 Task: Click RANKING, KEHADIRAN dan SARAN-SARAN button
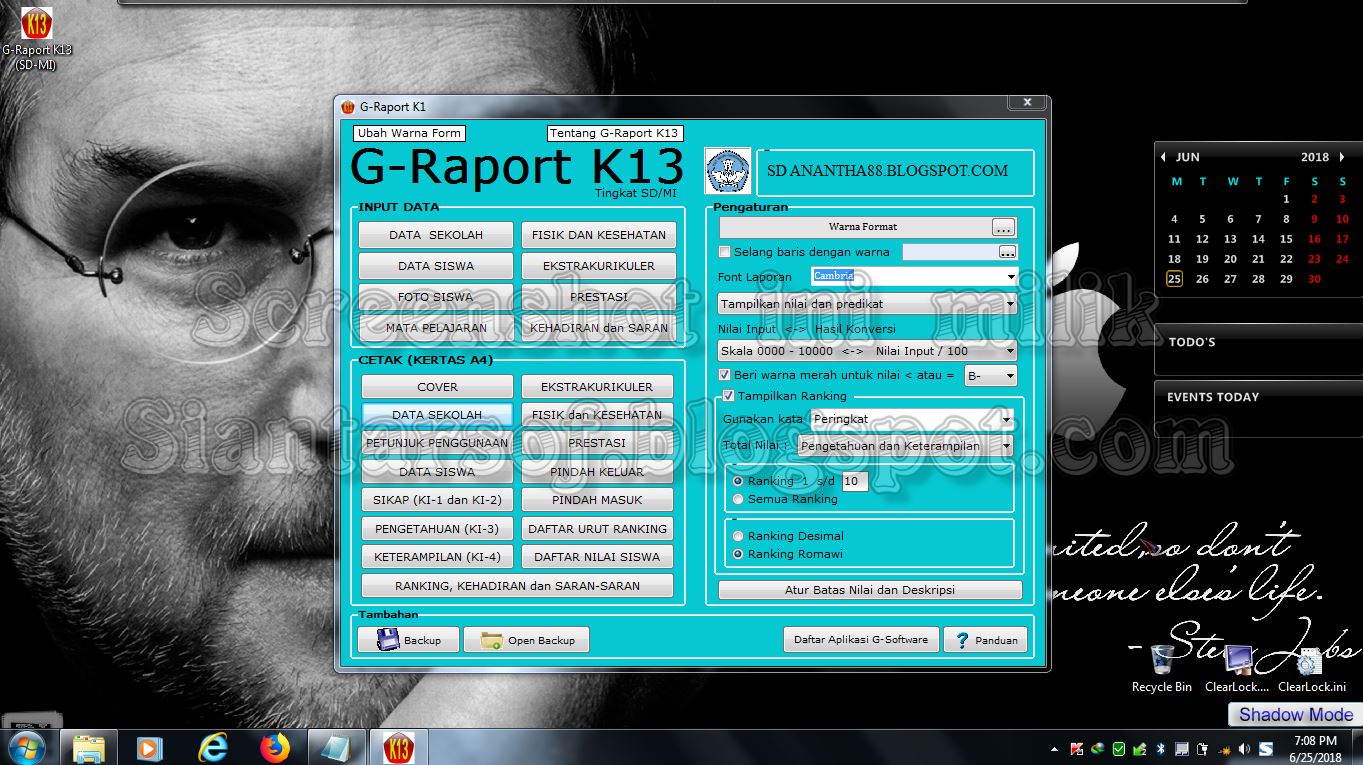pyautogui.click(x=517, y=586)
